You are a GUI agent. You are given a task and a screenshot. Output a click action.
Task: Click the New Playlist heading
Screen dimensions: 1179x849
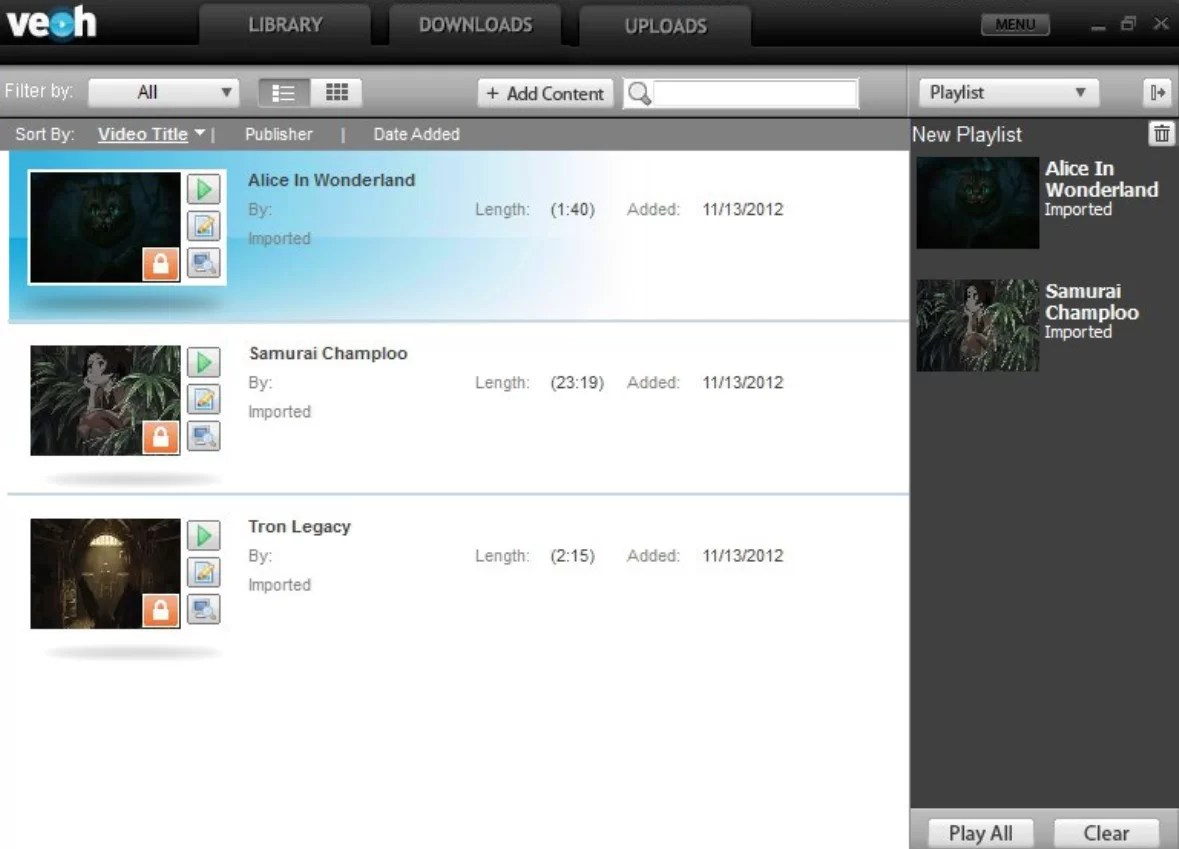(x=967, y=135)
